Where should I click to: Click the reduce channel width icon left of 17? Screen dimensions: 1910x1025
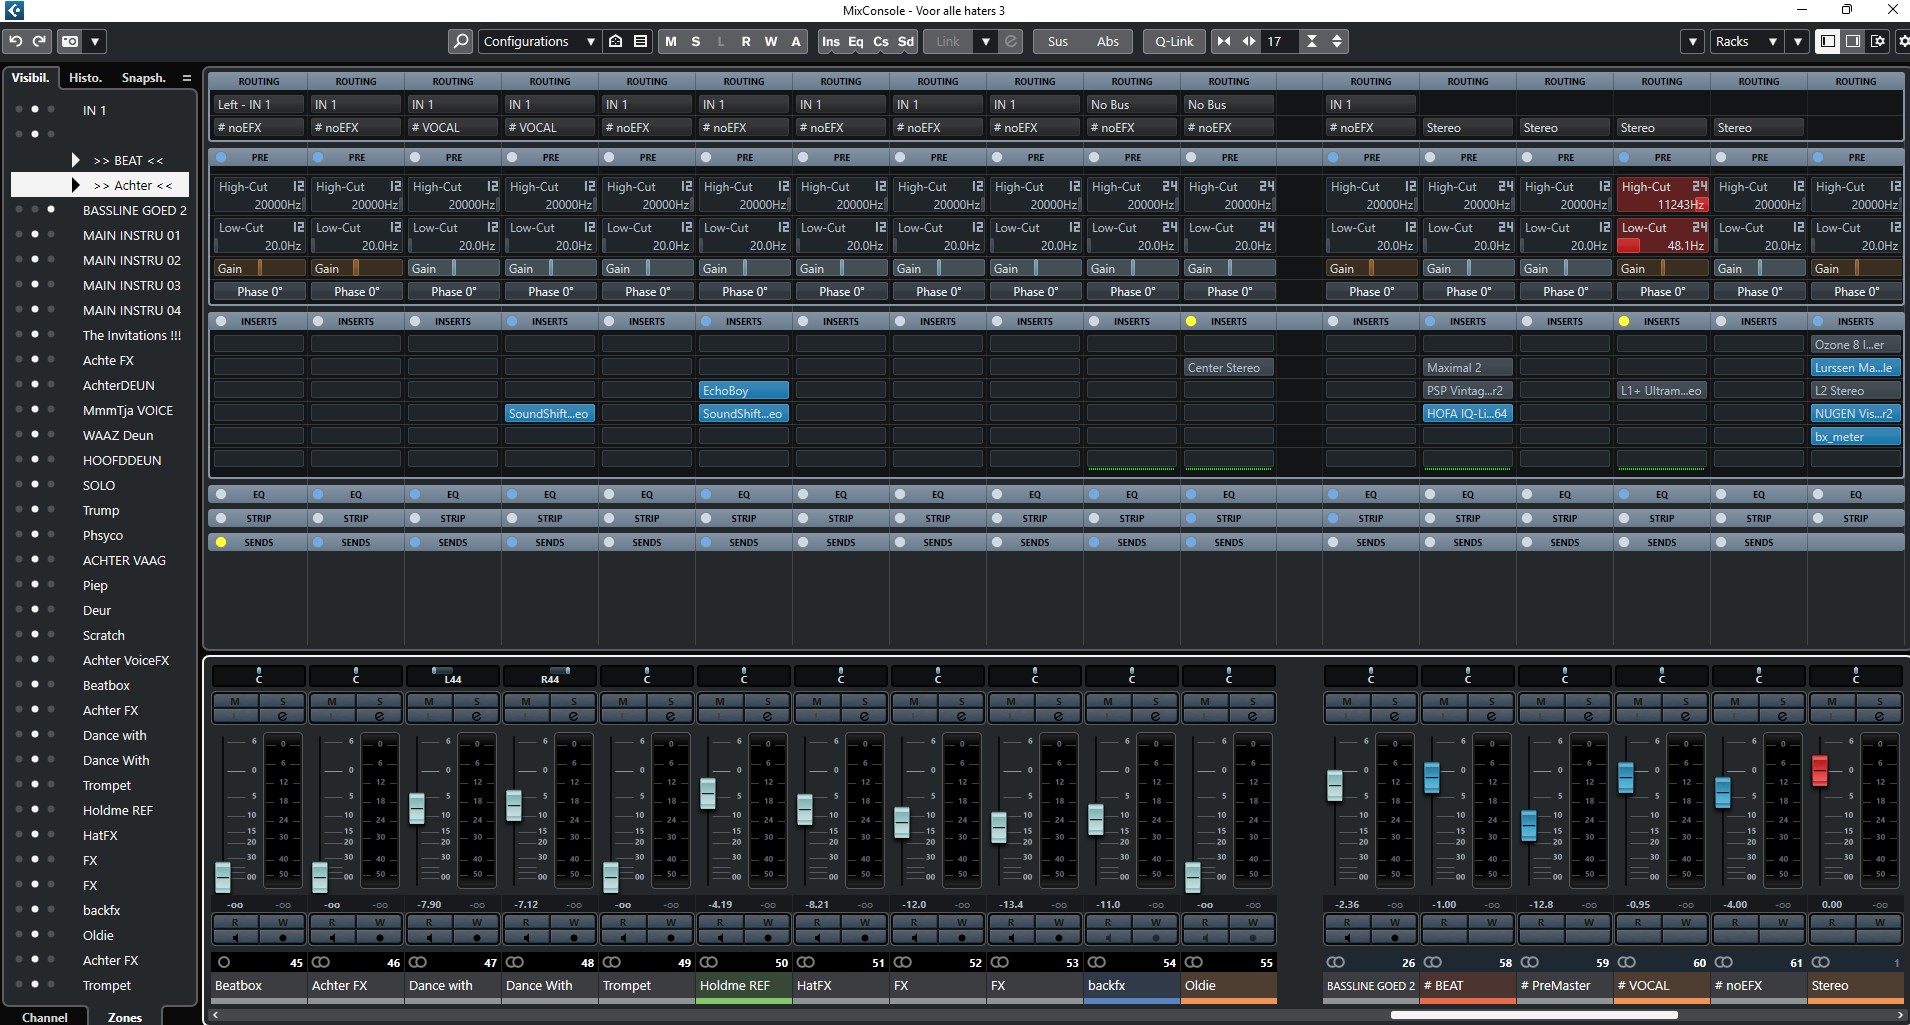(x=1224, y=41)
